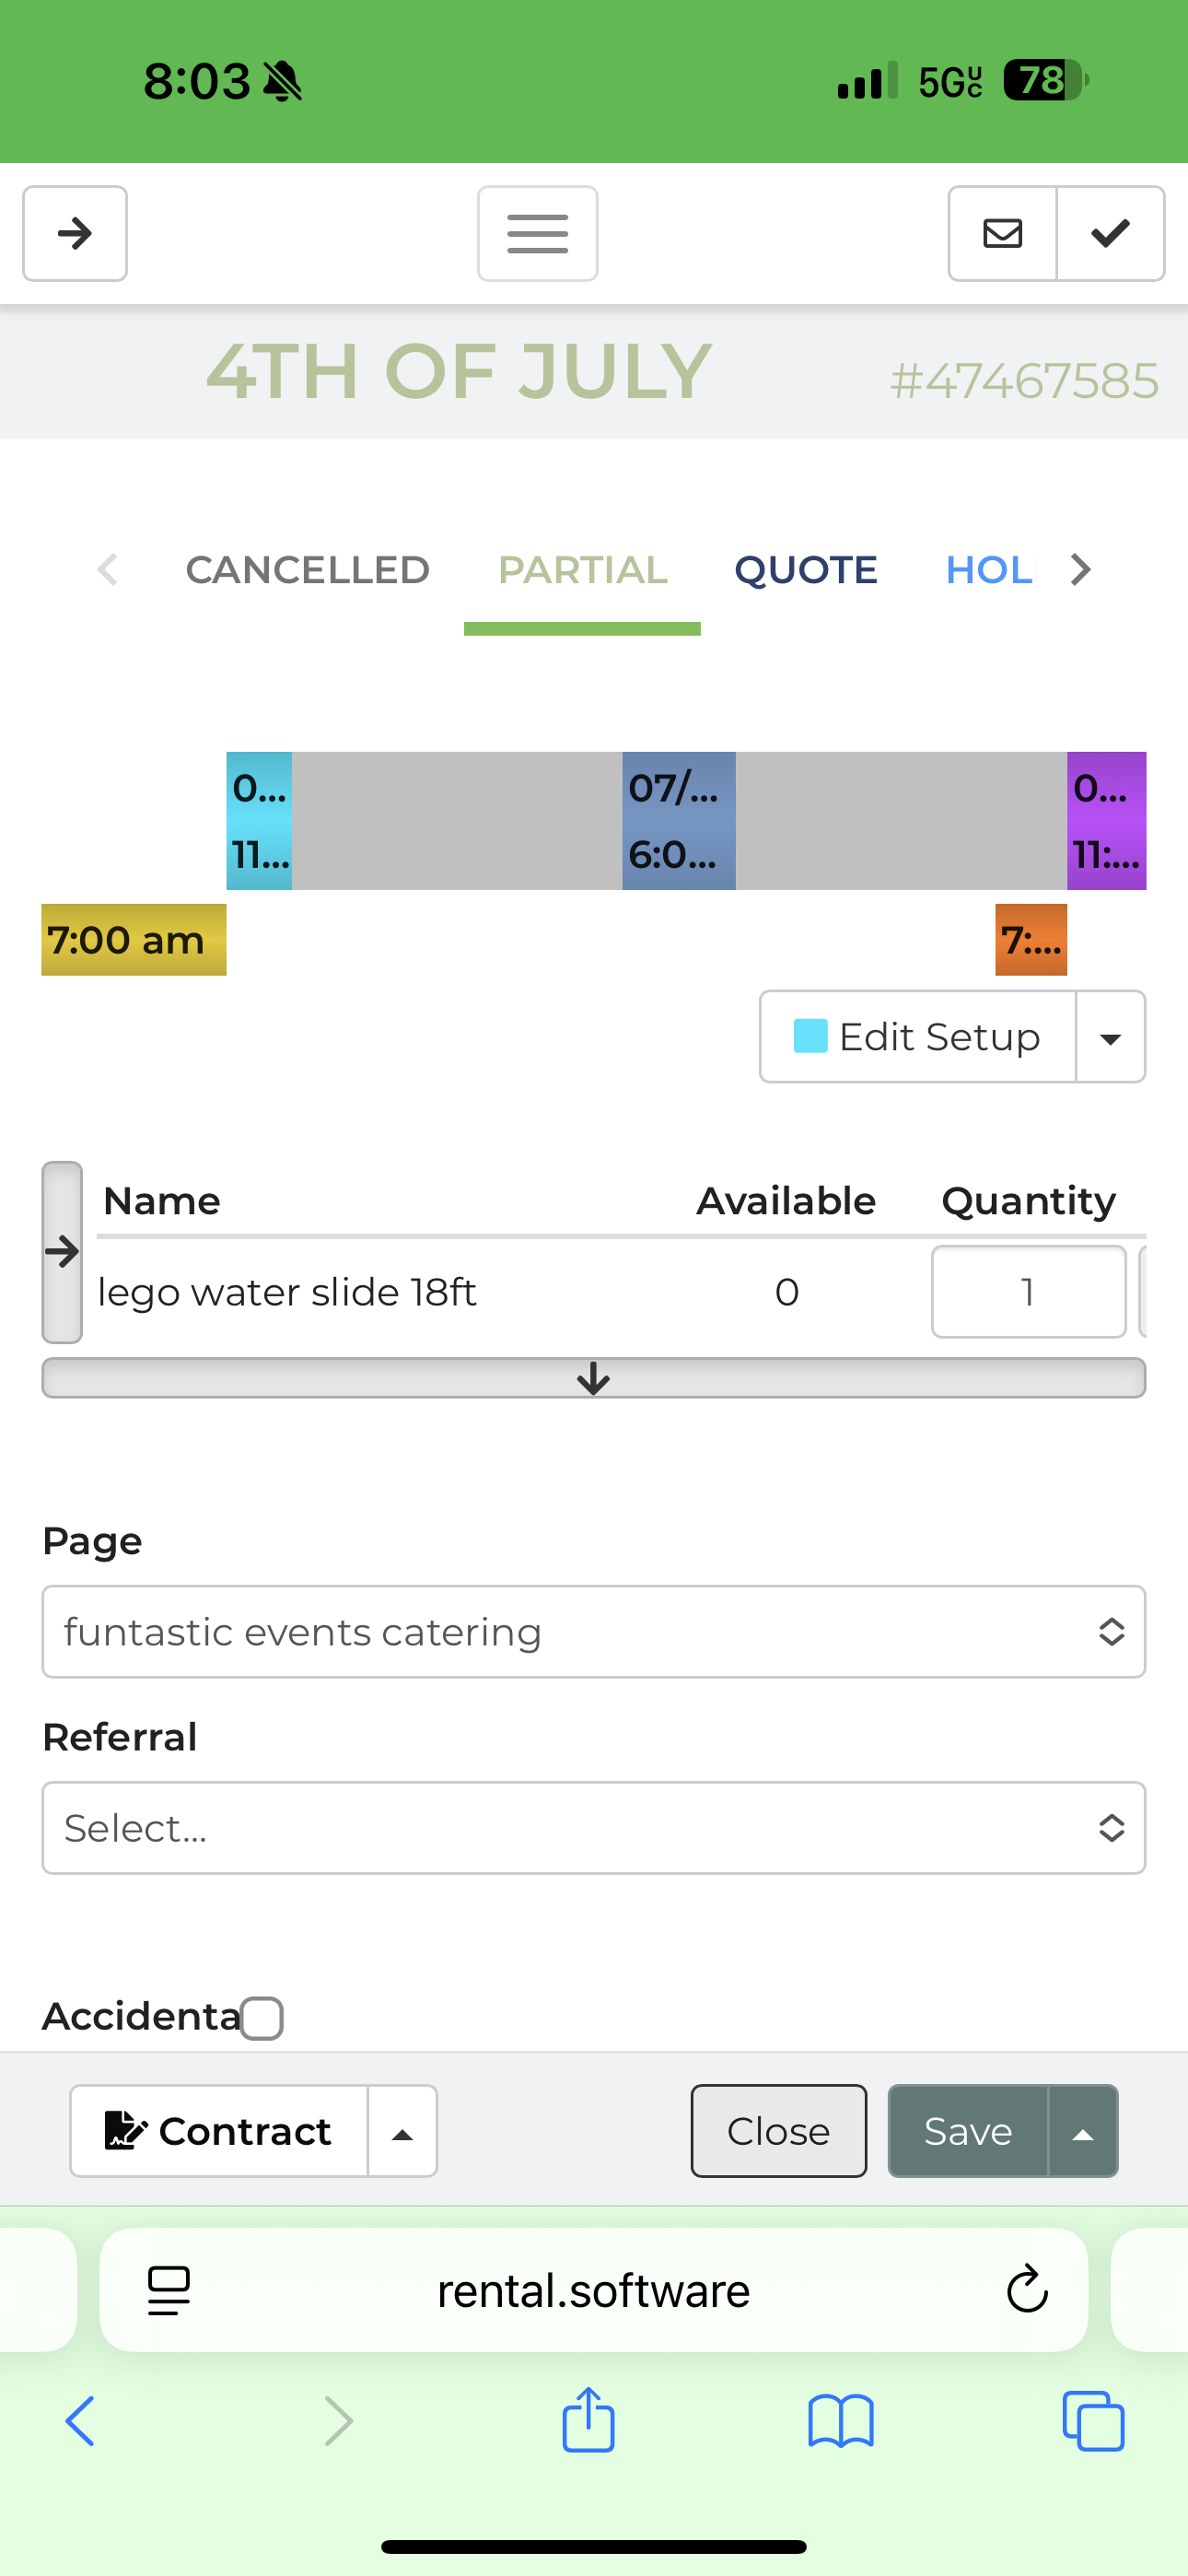Click the quantity field for lego water slide
This screenshot has height=2576, width=1188.
pyautogui.click(x=1028, y=1292)
